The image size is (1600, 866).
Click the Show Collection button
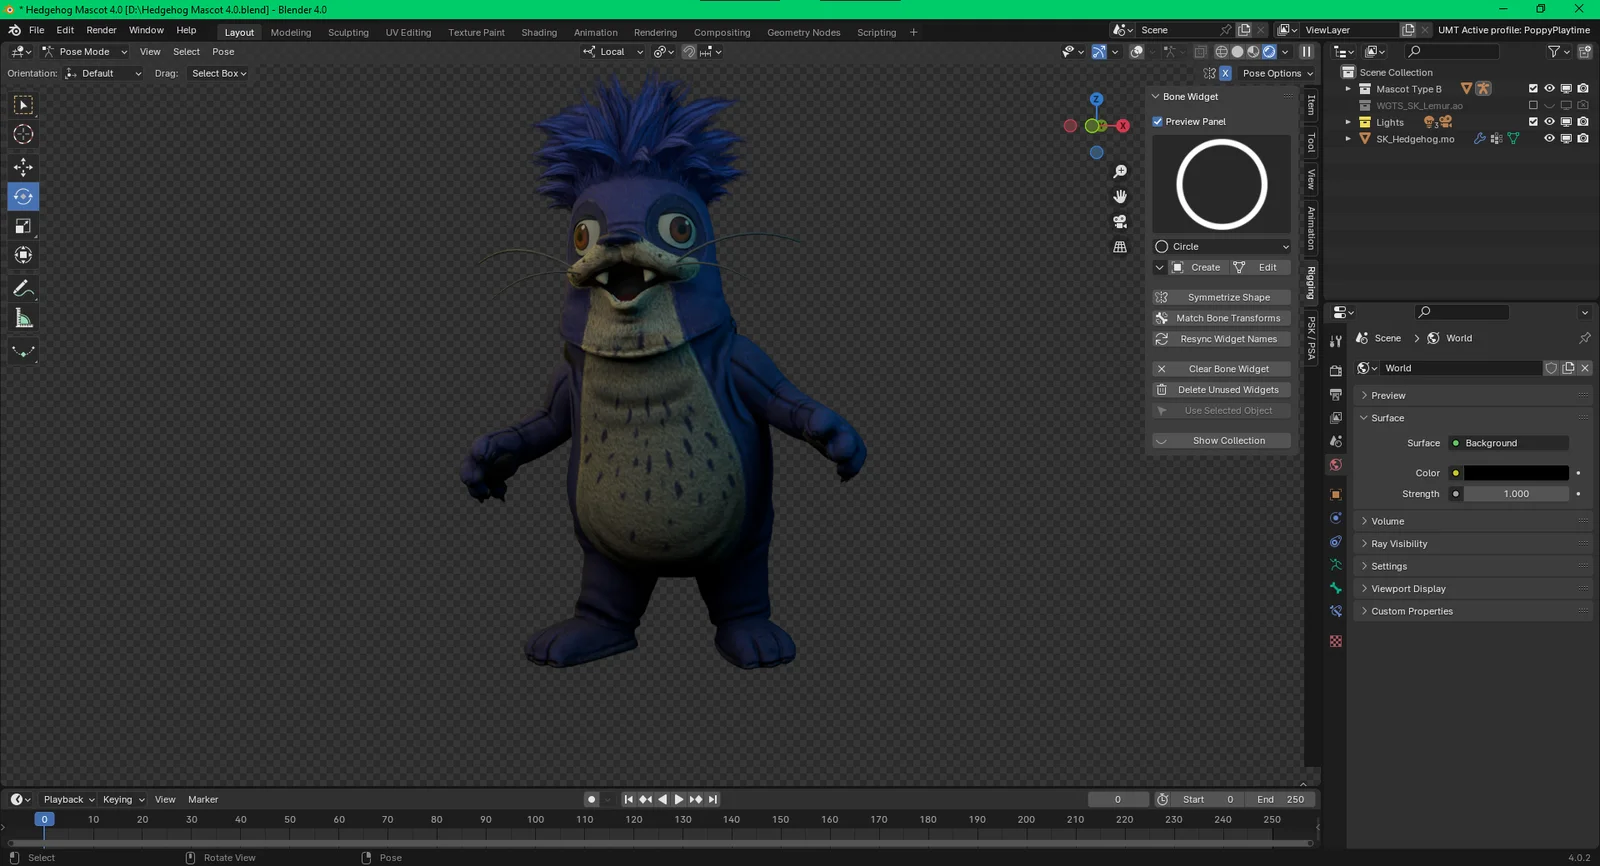(x=1221, y=441)
